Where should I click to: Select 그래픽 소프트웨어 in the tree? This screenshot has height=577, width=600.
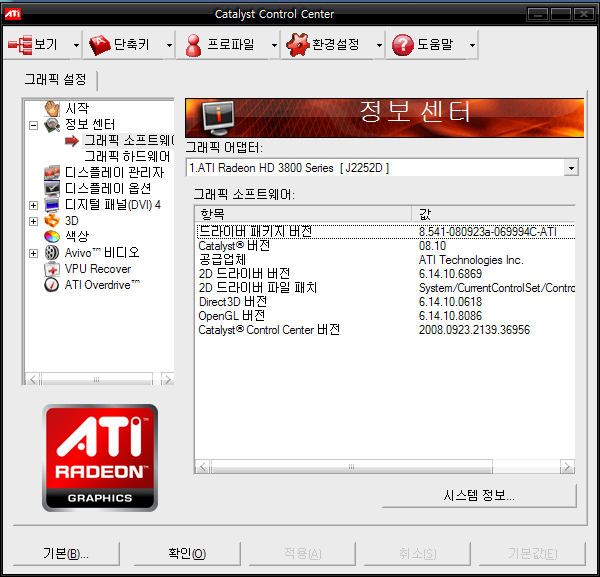coord(129,140)
